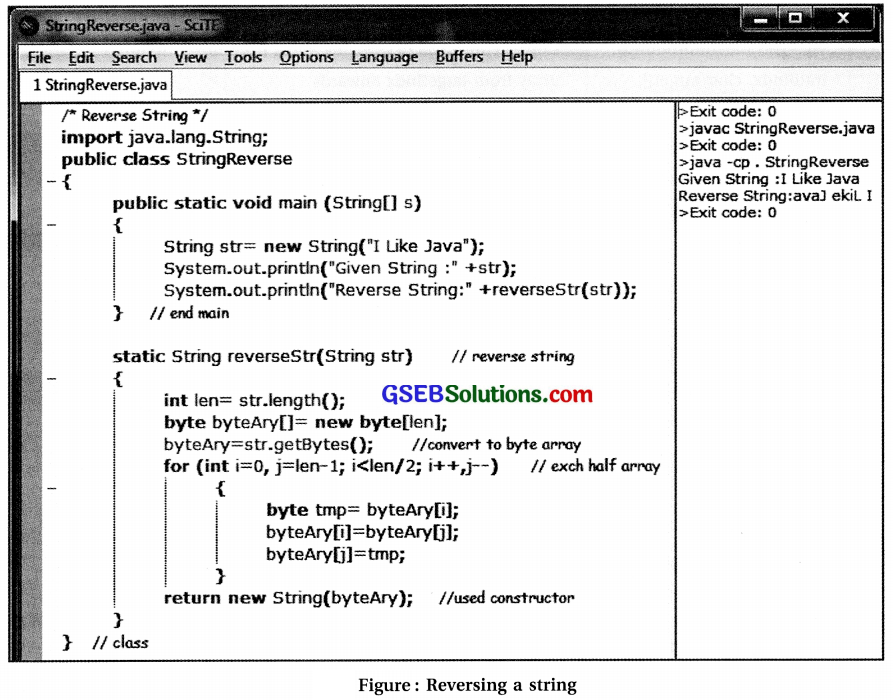This screenshot has height=700, width=893.
Task: Open the Edit menu
Action: point(80,57)
